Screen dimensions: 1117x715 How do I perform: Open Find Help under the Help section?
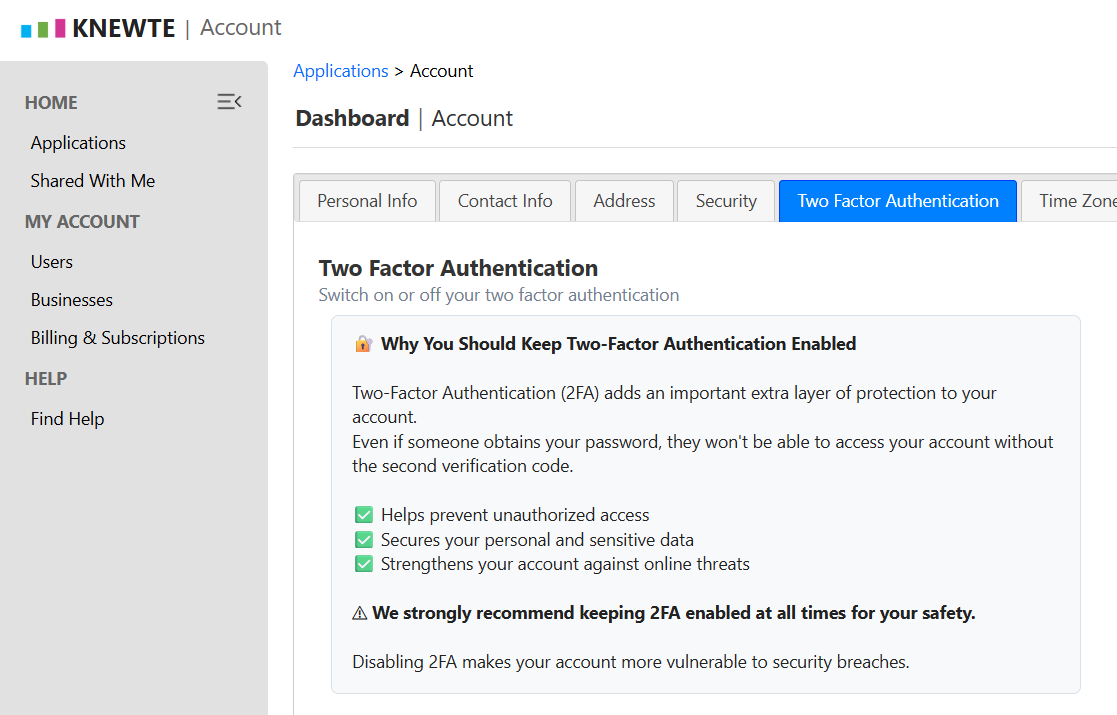pos(67,418)
